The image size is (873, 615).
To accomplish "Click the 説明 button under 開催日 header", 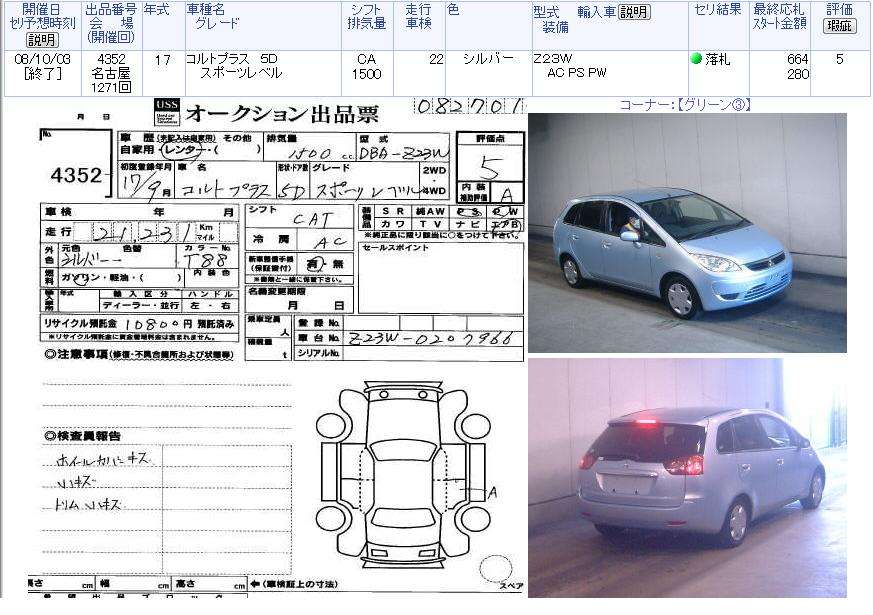I will tap(41, 40).
